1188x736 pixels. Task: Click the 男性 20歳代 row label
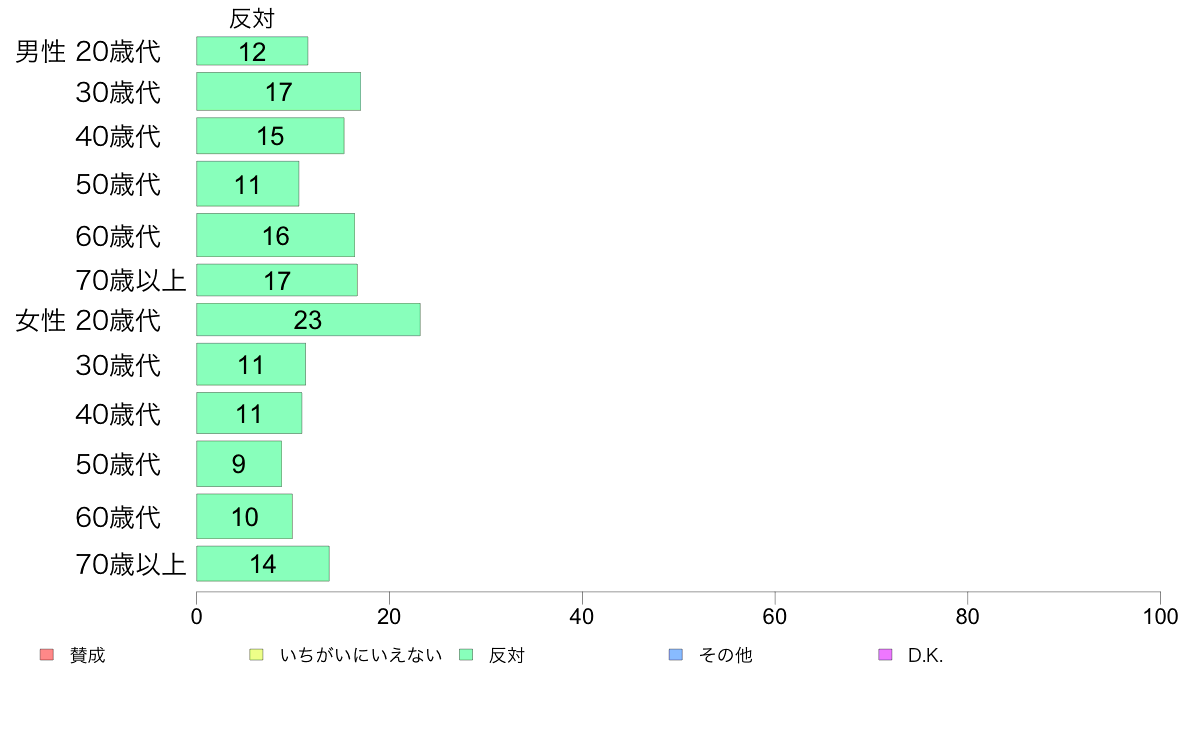pos(88,52)
